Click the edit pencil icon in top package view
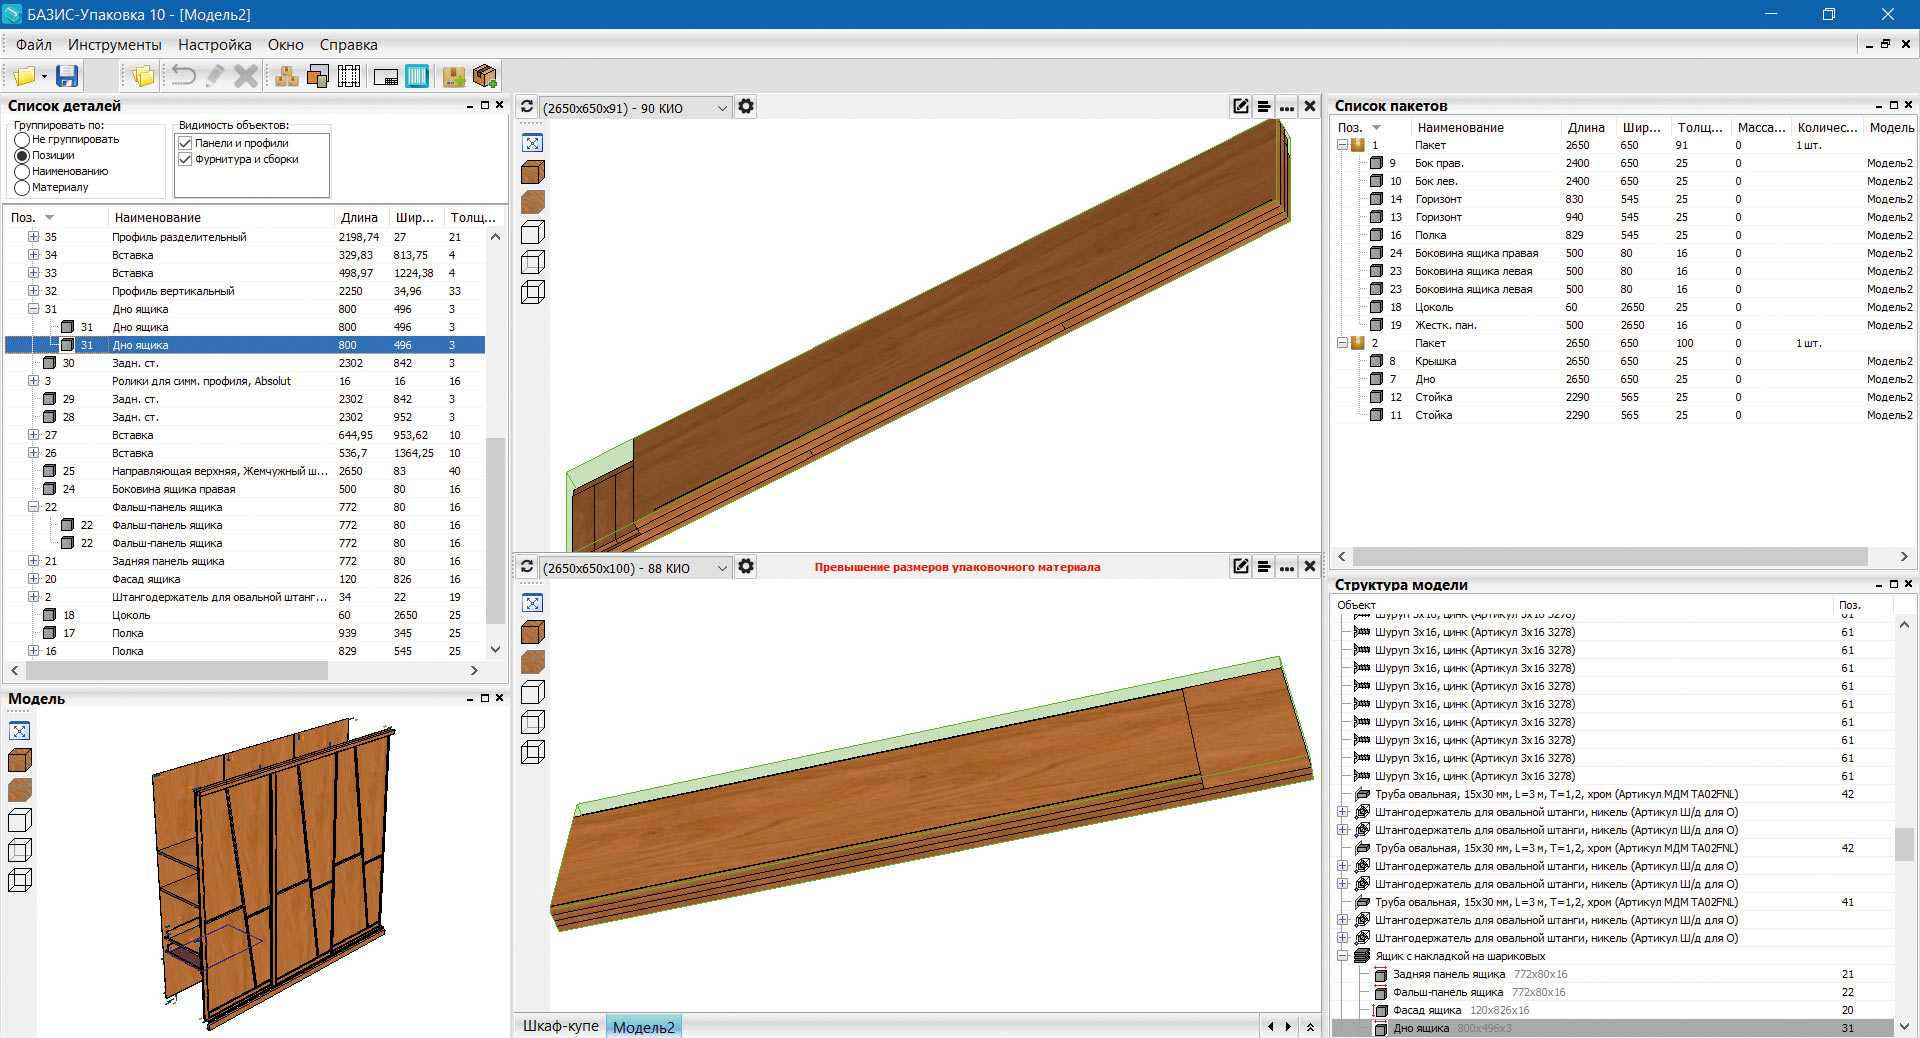The width and height of the screenshot is (1920, 1038). tap(1240, 107)
